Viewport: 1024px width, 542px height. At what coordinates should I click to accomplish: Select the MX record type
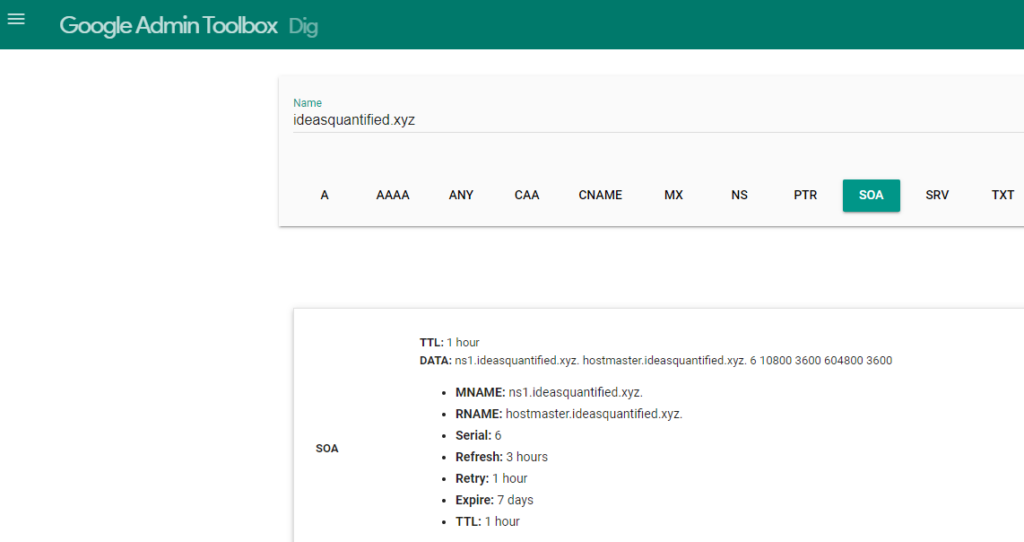point(673,195)
